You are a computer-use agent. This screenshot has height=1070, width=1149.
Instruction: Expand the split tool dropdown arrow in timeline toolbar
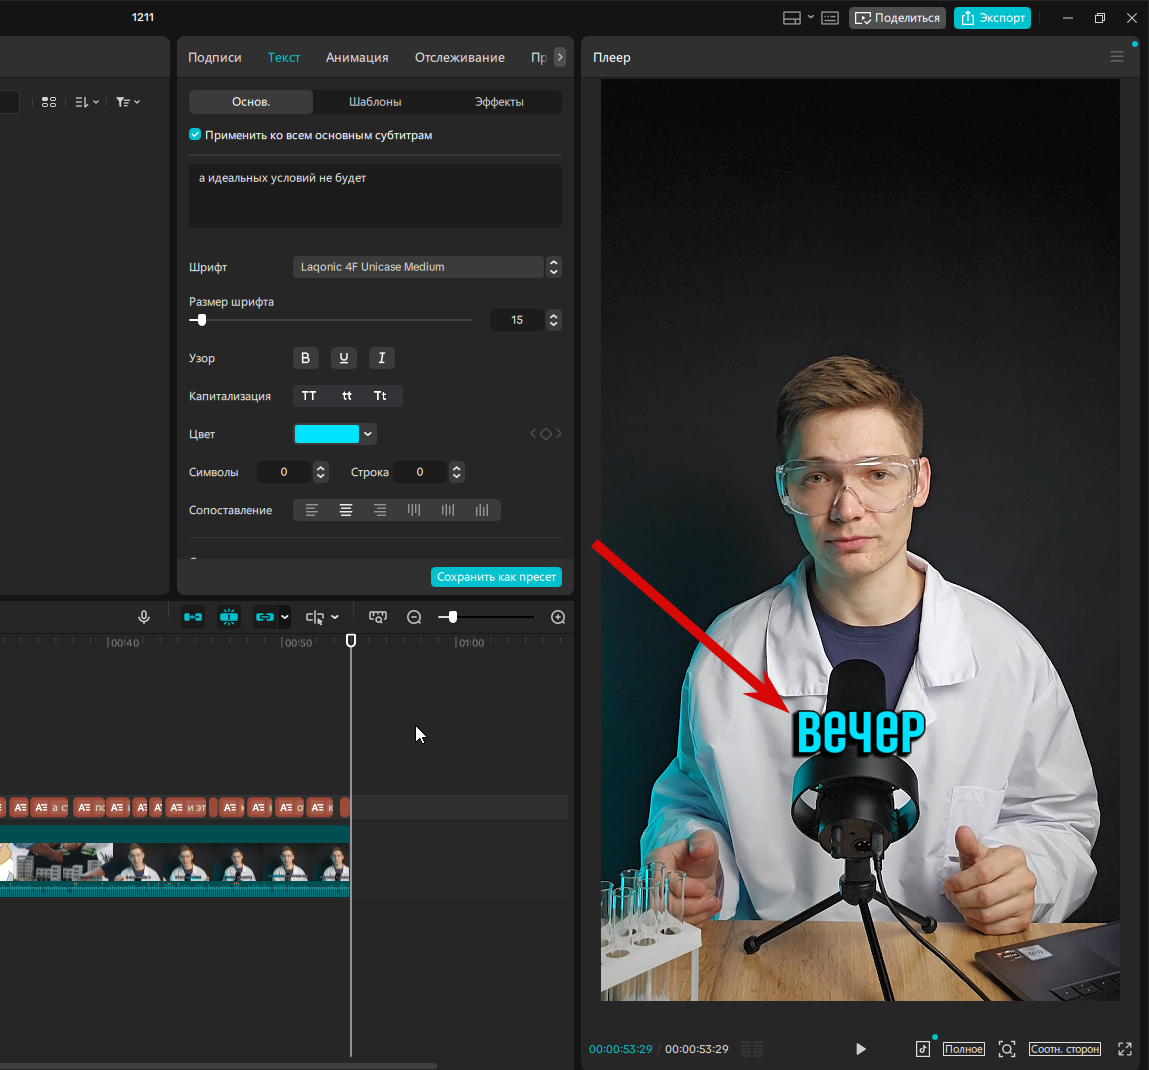(x=335, y=617)
